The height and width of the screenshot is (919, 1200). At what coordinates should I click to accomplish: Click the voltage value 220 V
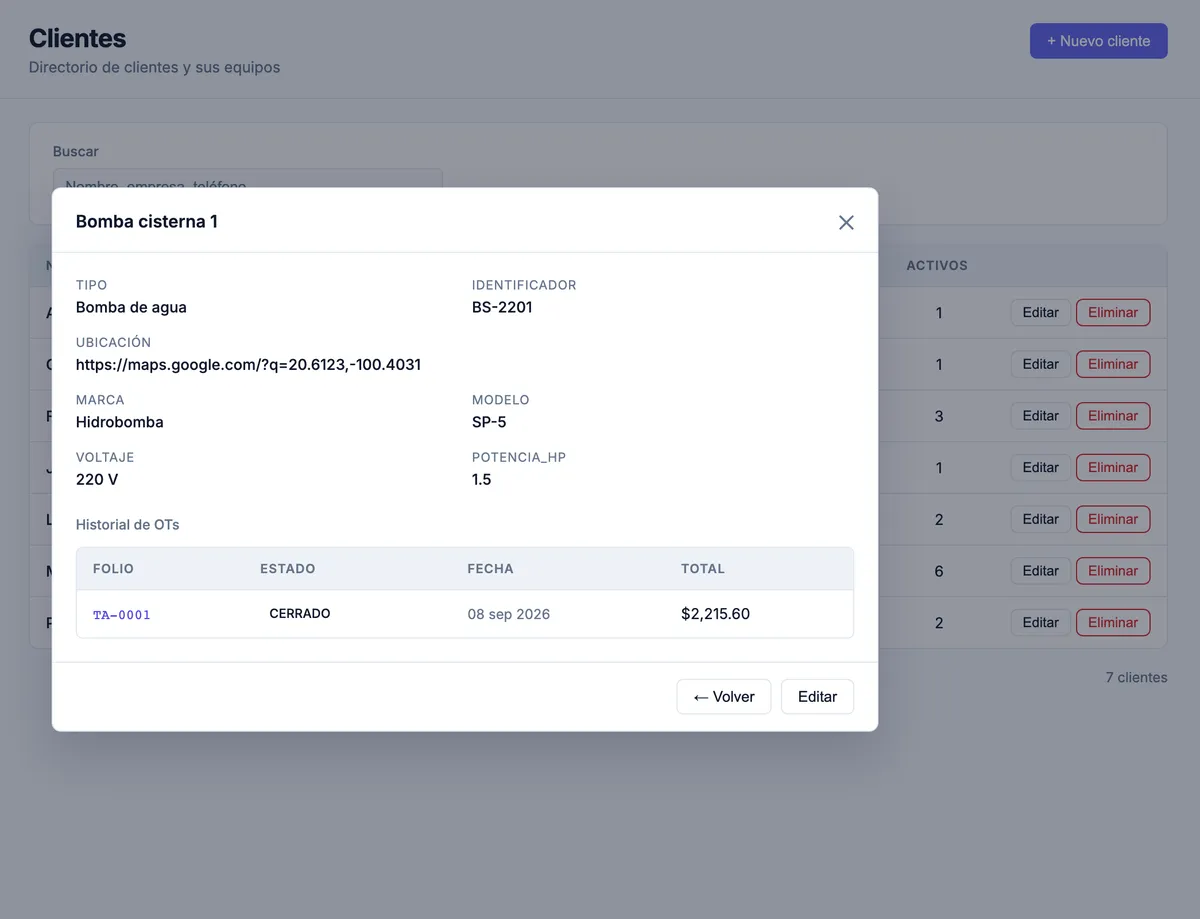97,480
